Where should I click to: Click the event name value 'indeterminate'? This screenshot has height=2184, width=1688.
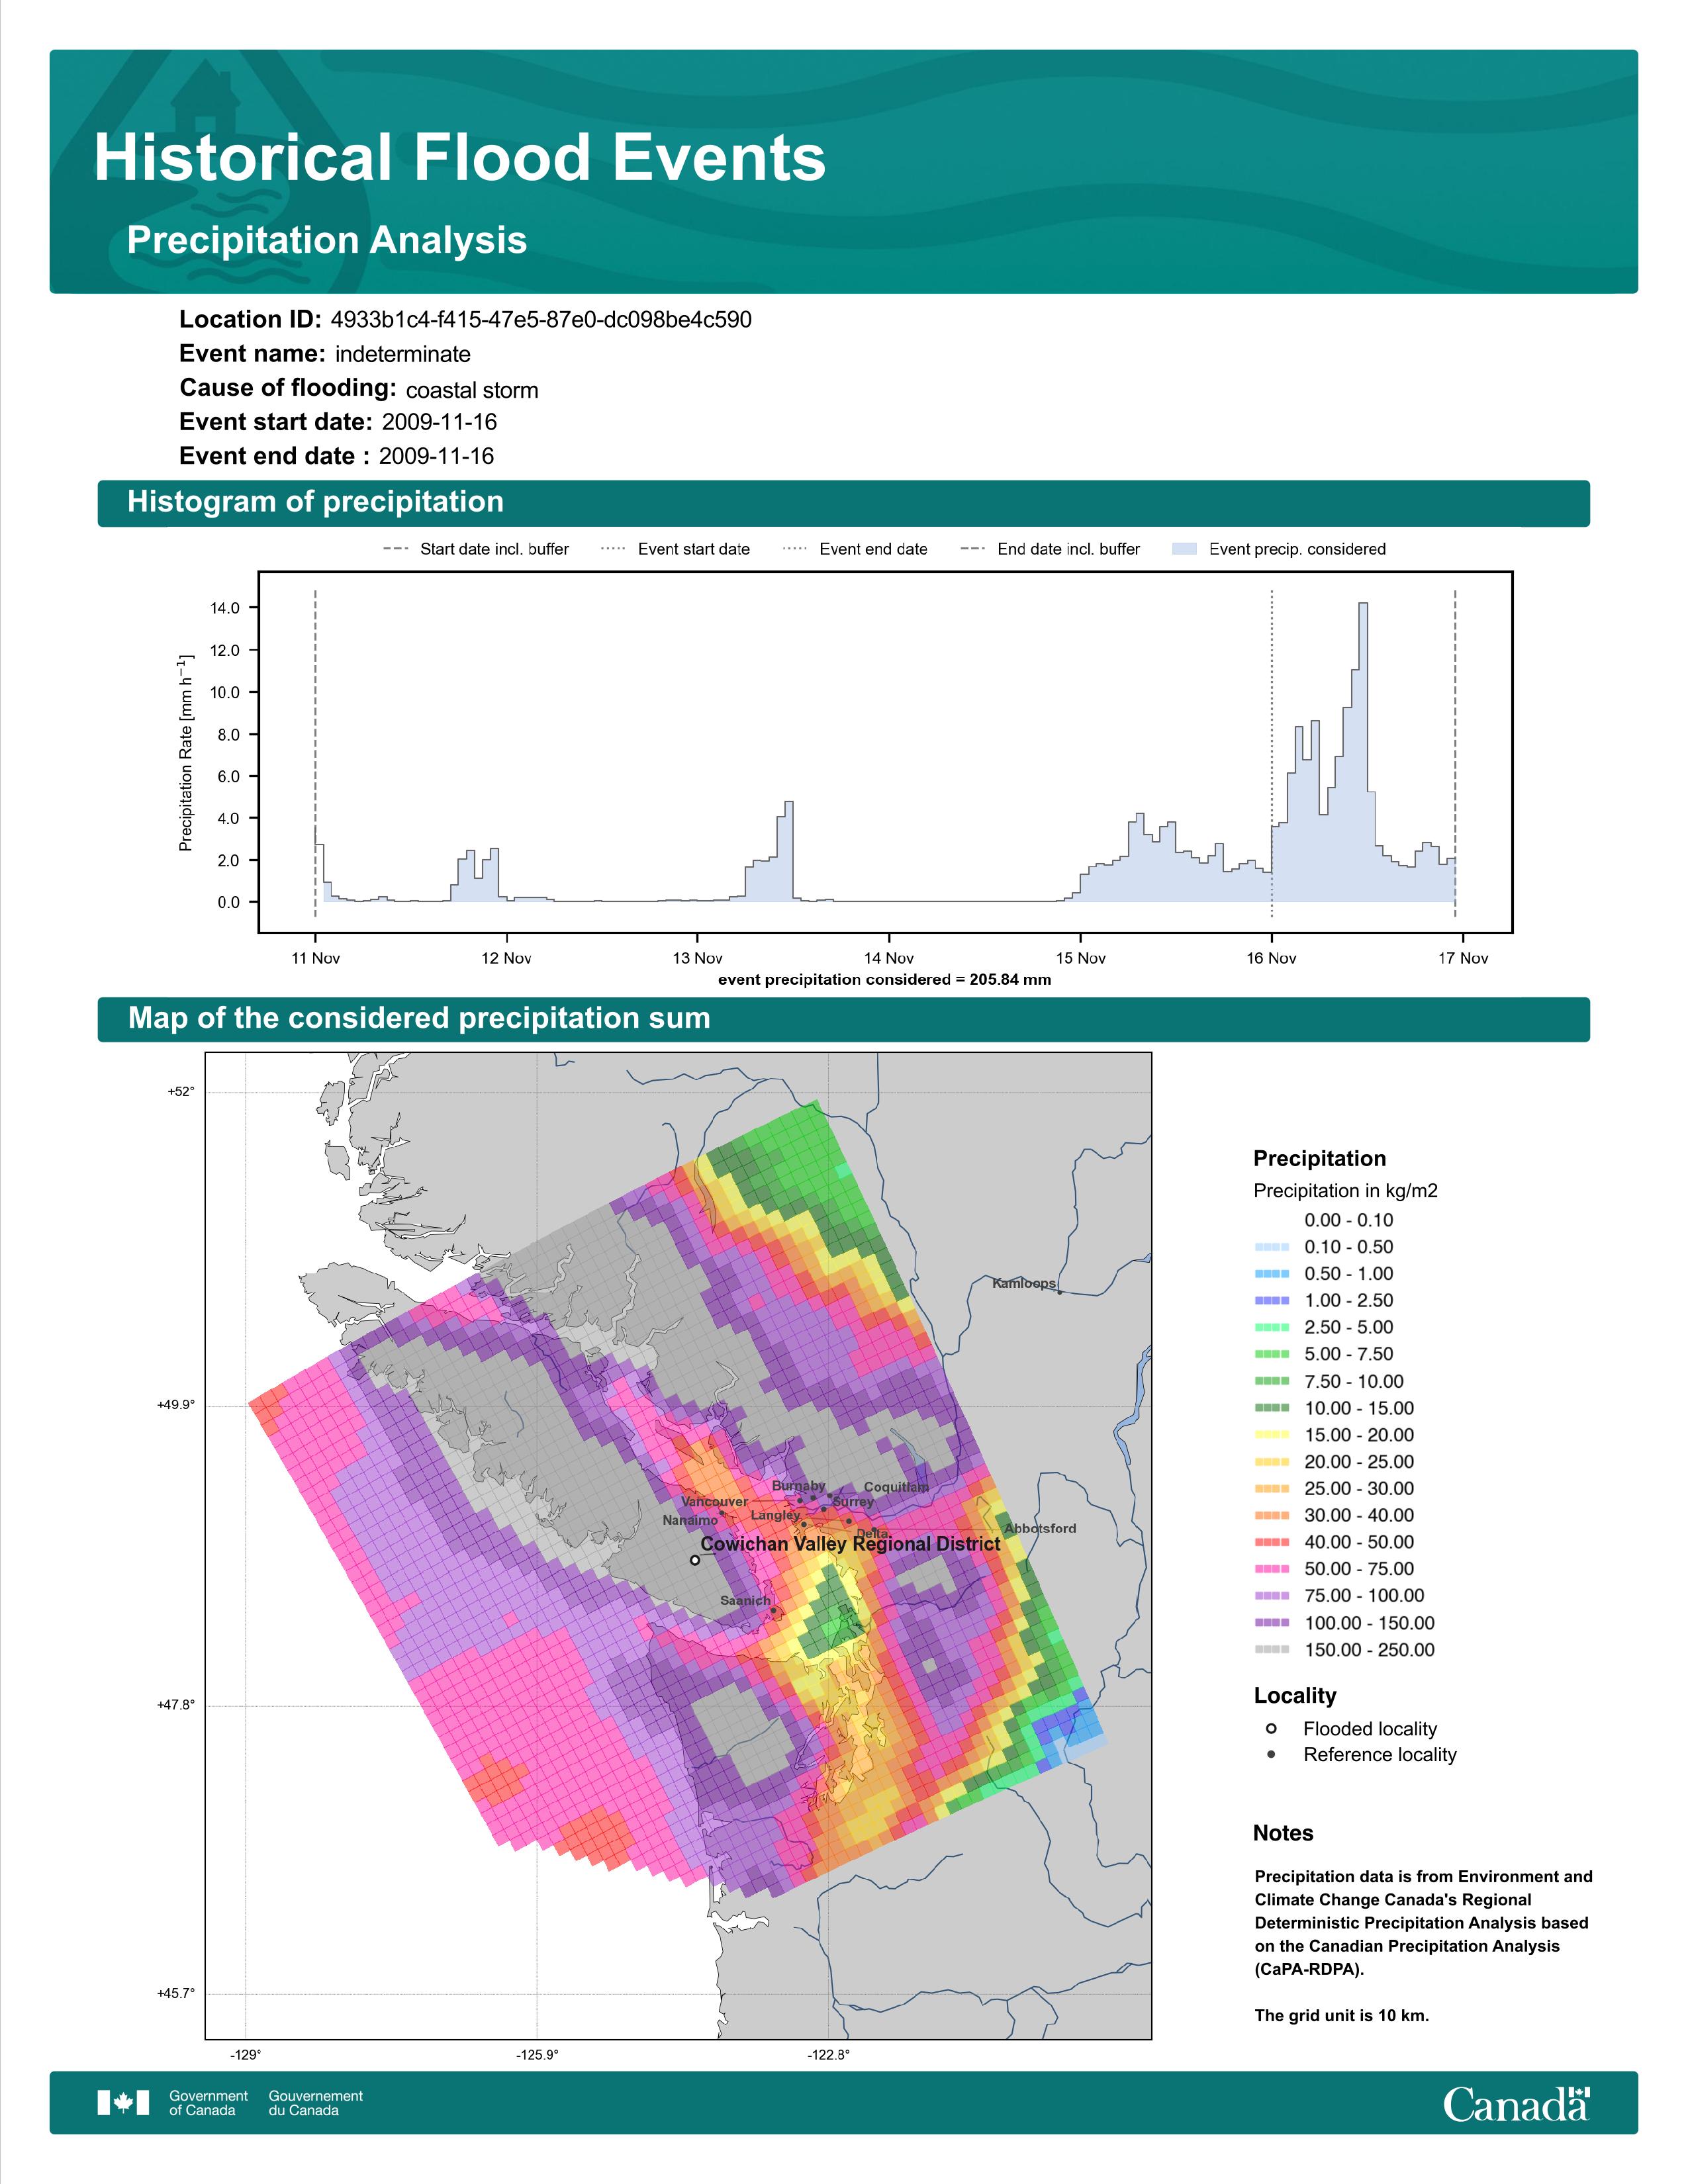[403, 354]
